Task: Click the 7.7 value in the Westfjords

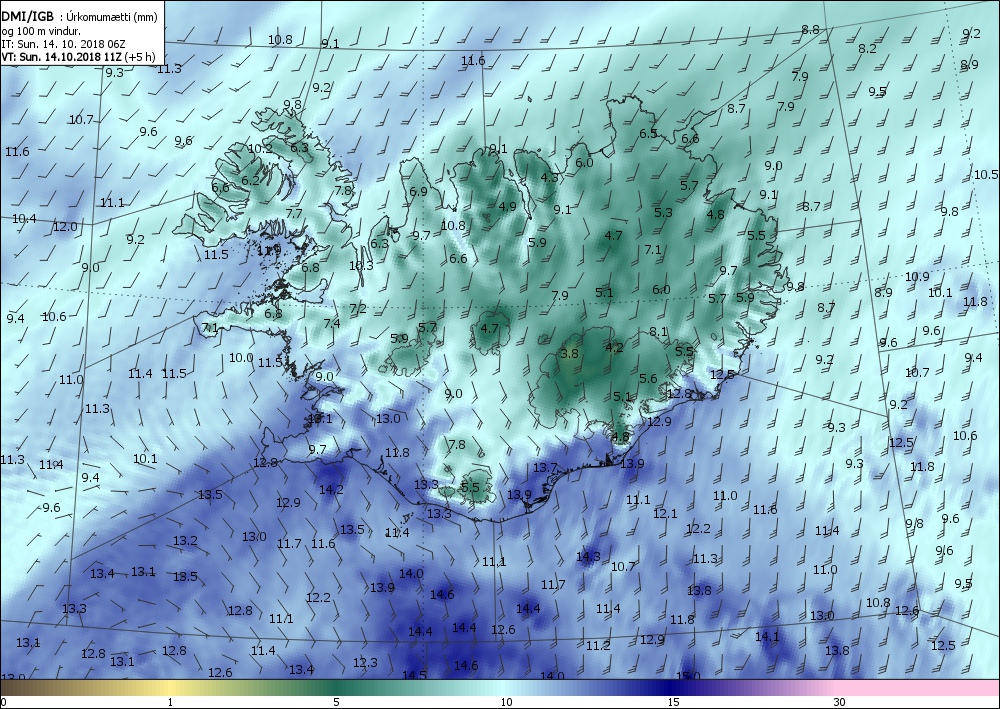Action: click(294, 213)
